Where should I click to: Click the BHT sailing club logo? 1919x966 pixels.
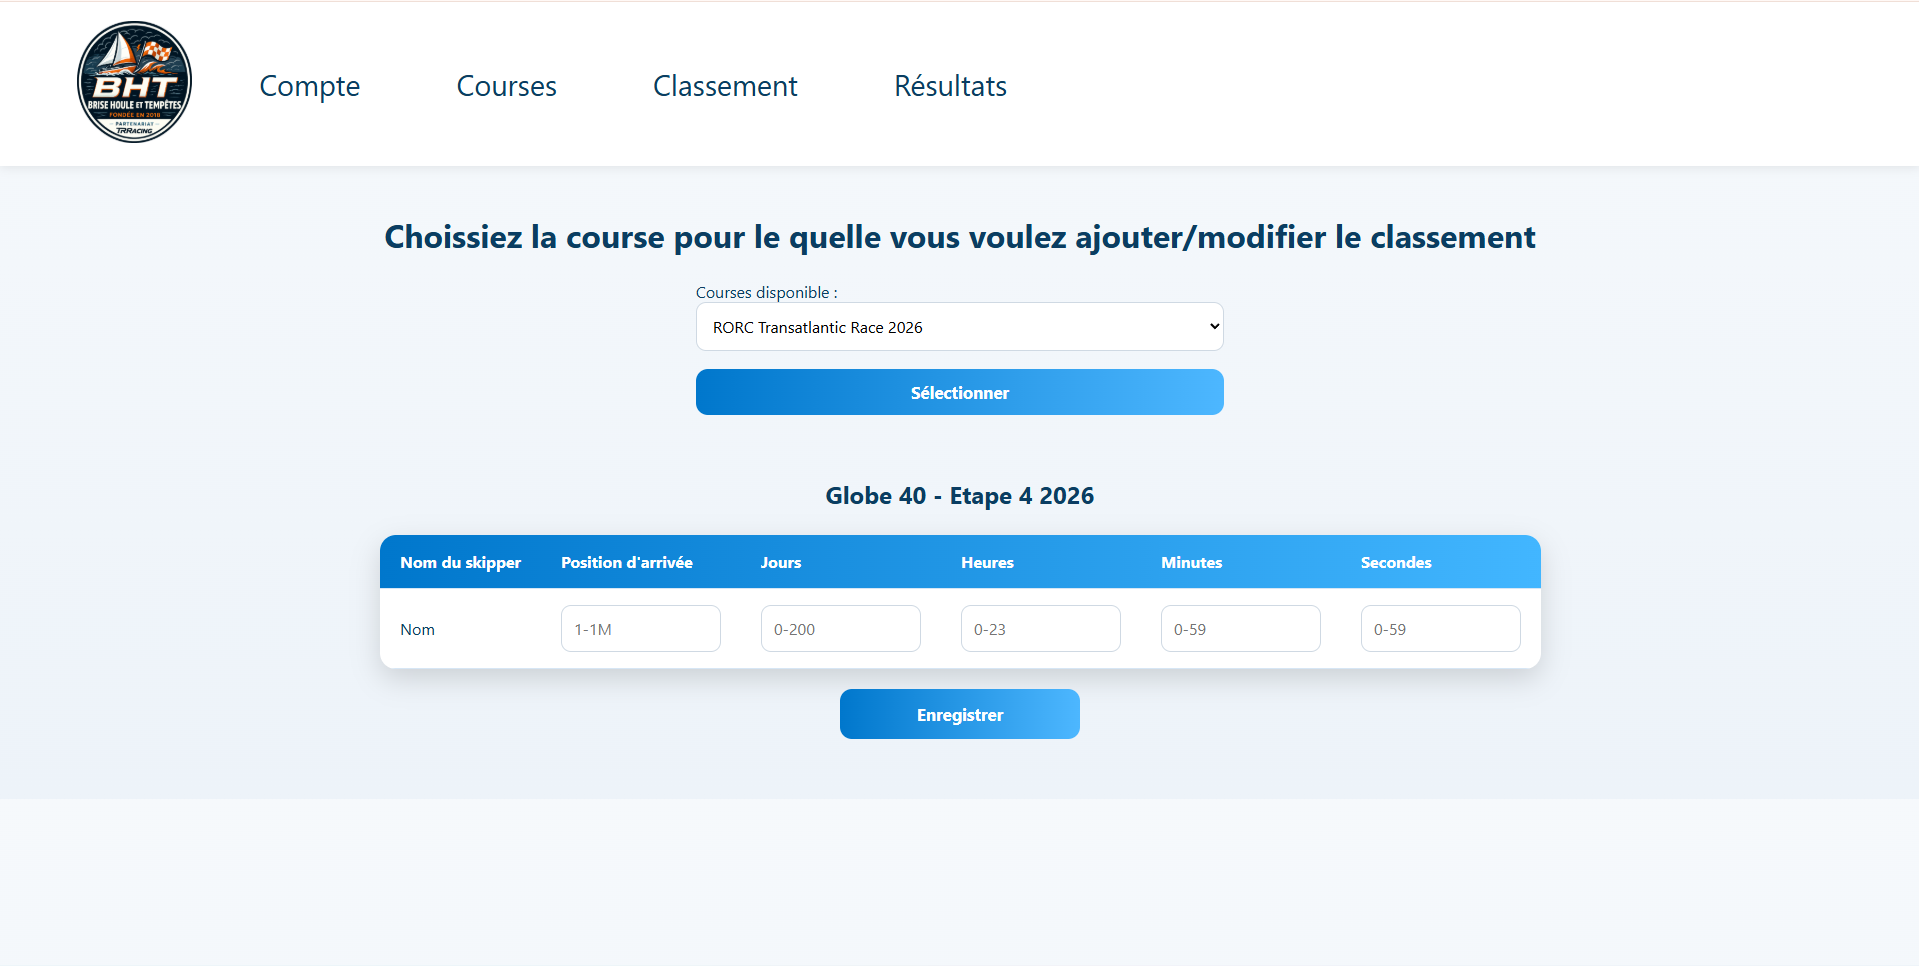[134, 82]
